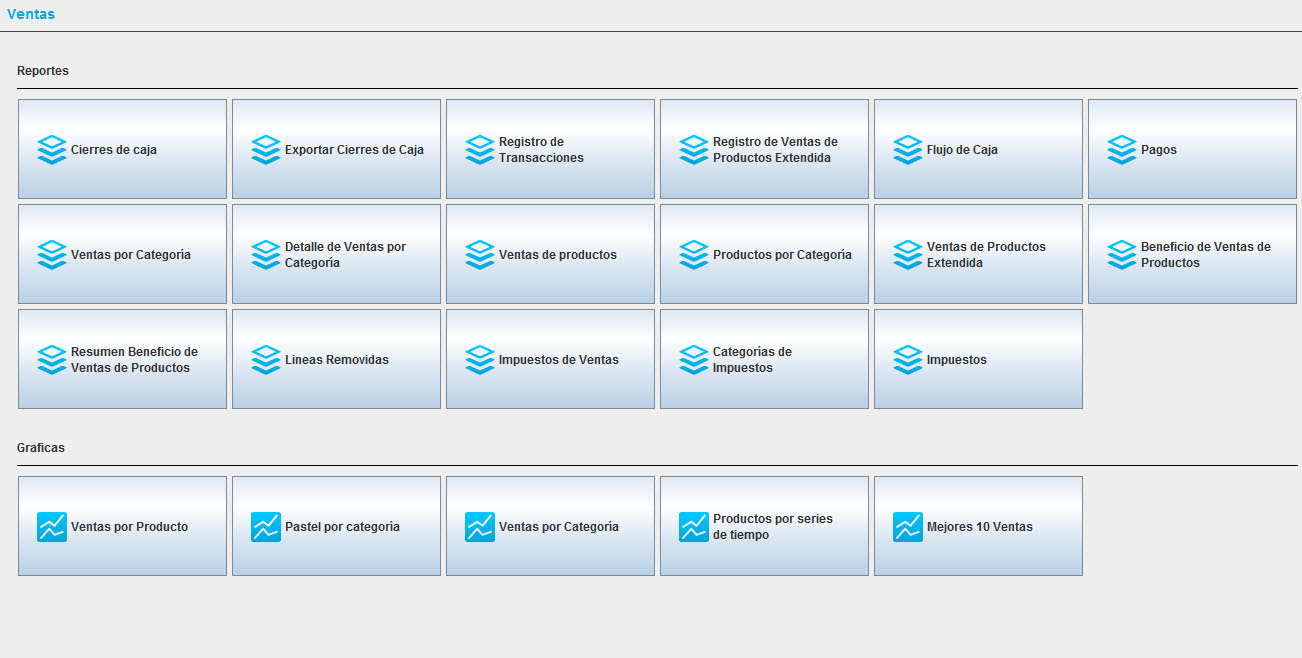Open the Ventas por Categoria chart

550,526
